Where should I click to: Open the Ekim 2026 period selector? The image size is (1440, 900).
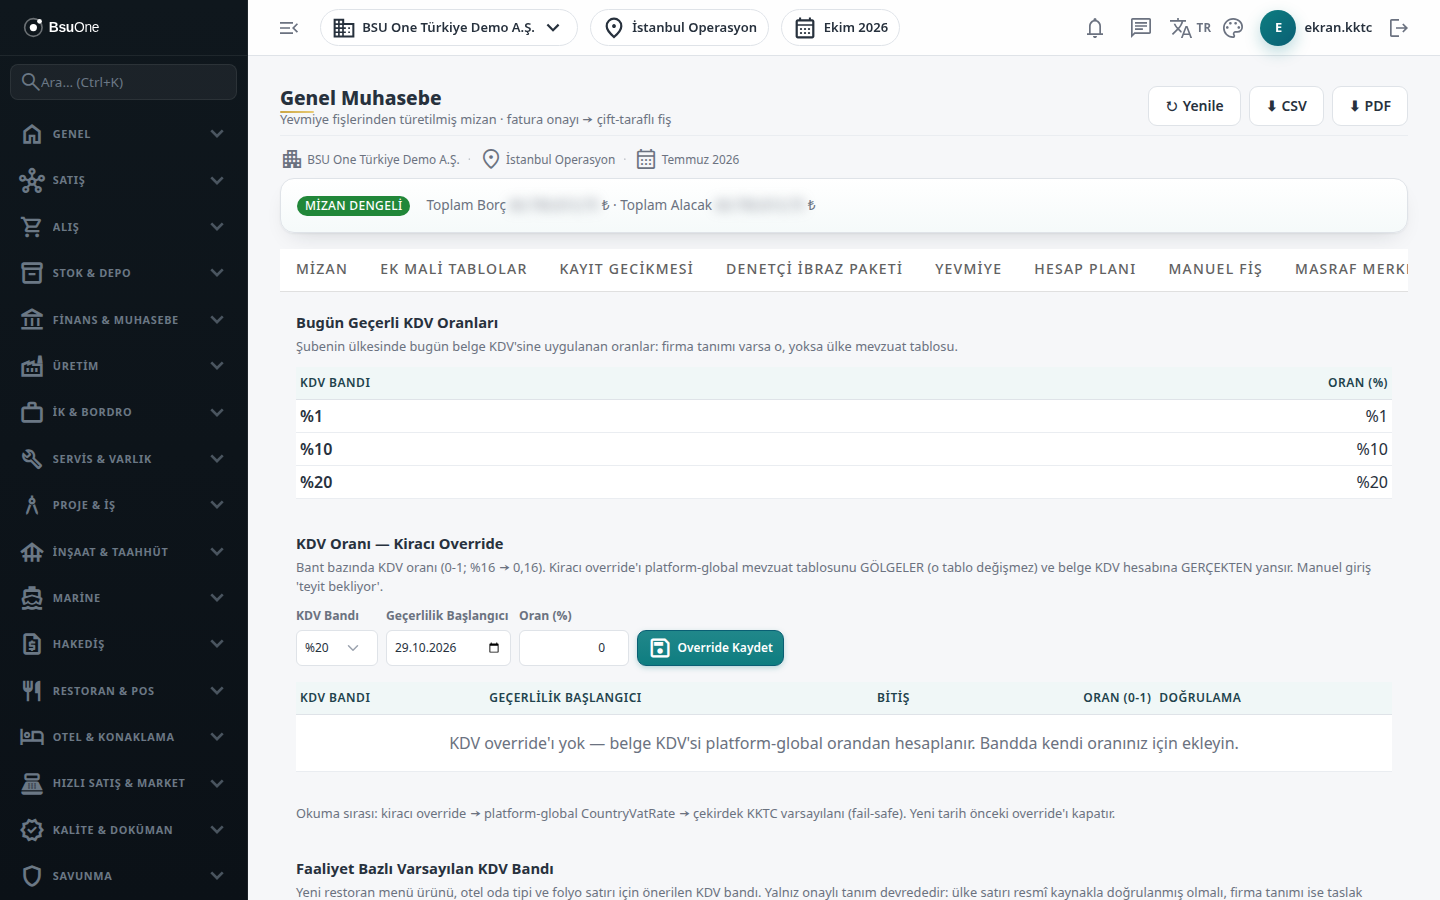(x=840, y=28)
